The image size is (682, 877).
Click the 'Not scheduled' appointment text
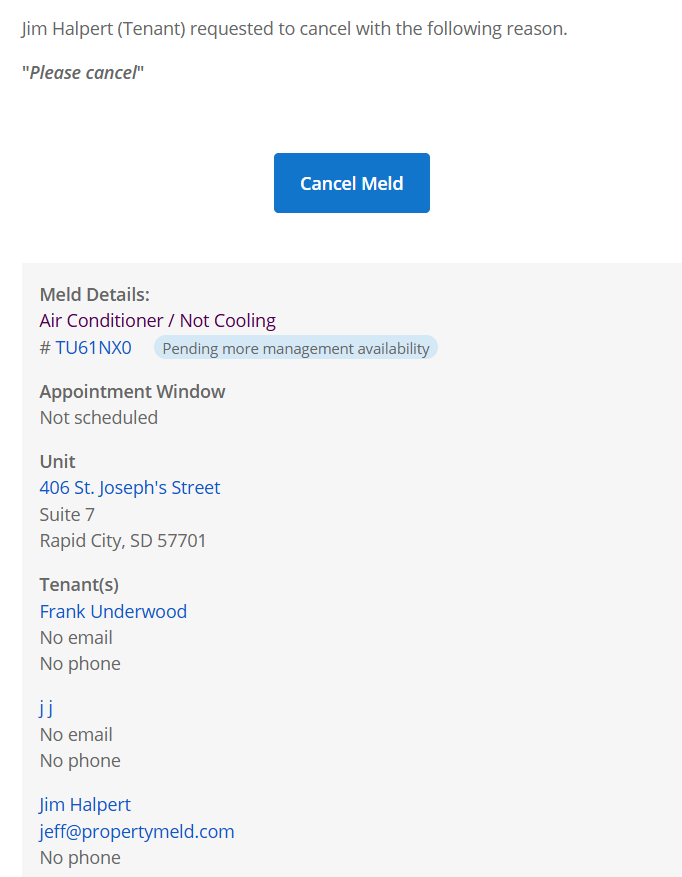[99, 417]
